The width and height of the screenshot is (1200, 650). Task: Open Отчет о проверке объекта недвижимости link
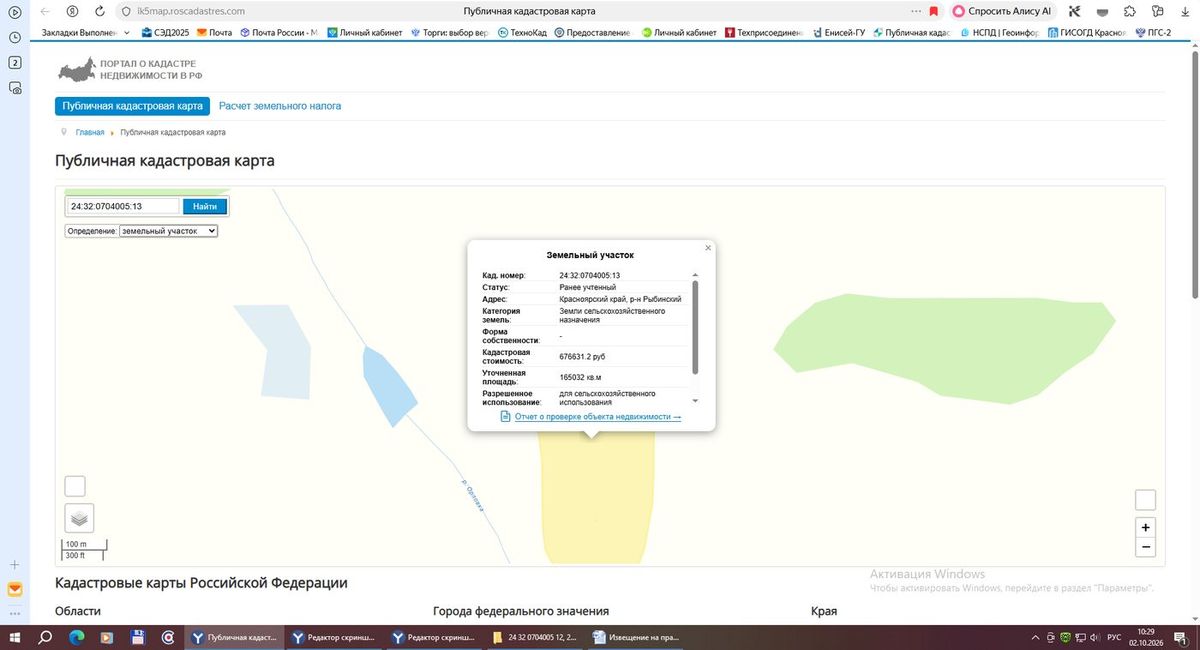(598, 416)
